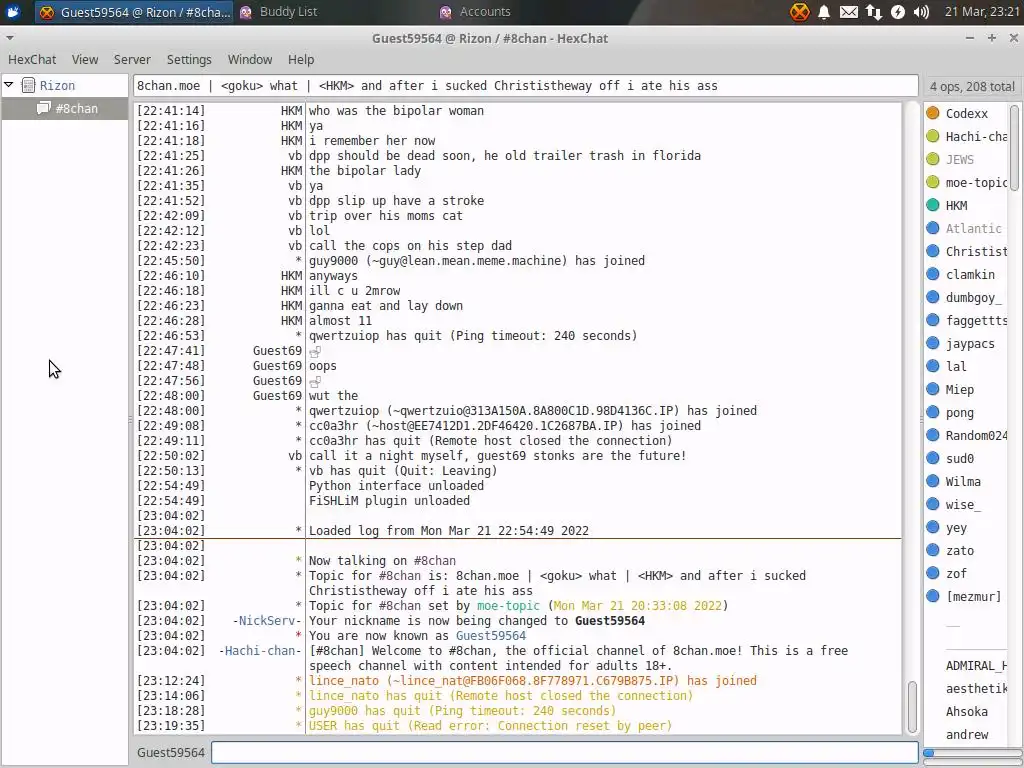Open the View menu
Screen dimensions: 1024x768
point(85,59)
